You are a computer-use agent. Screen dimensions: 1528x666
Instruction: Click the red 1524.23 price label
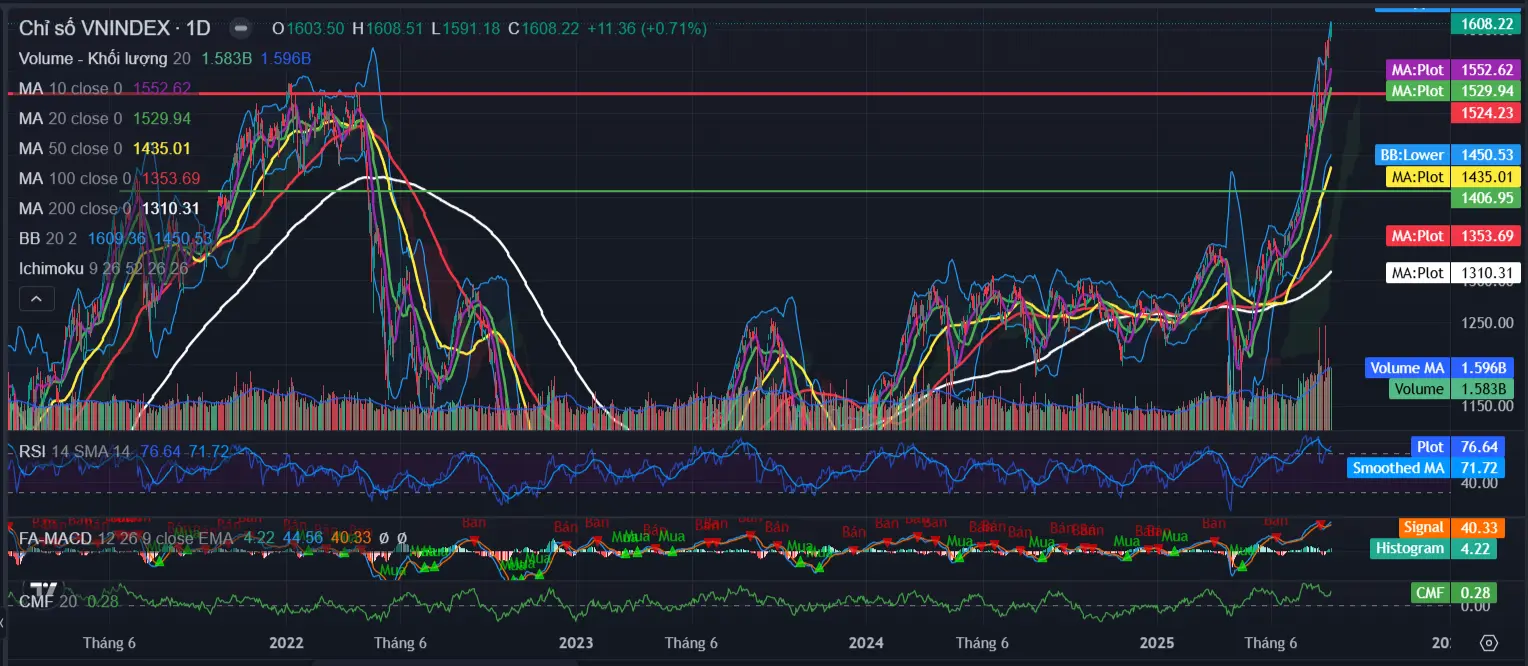tap(1485, 113)
